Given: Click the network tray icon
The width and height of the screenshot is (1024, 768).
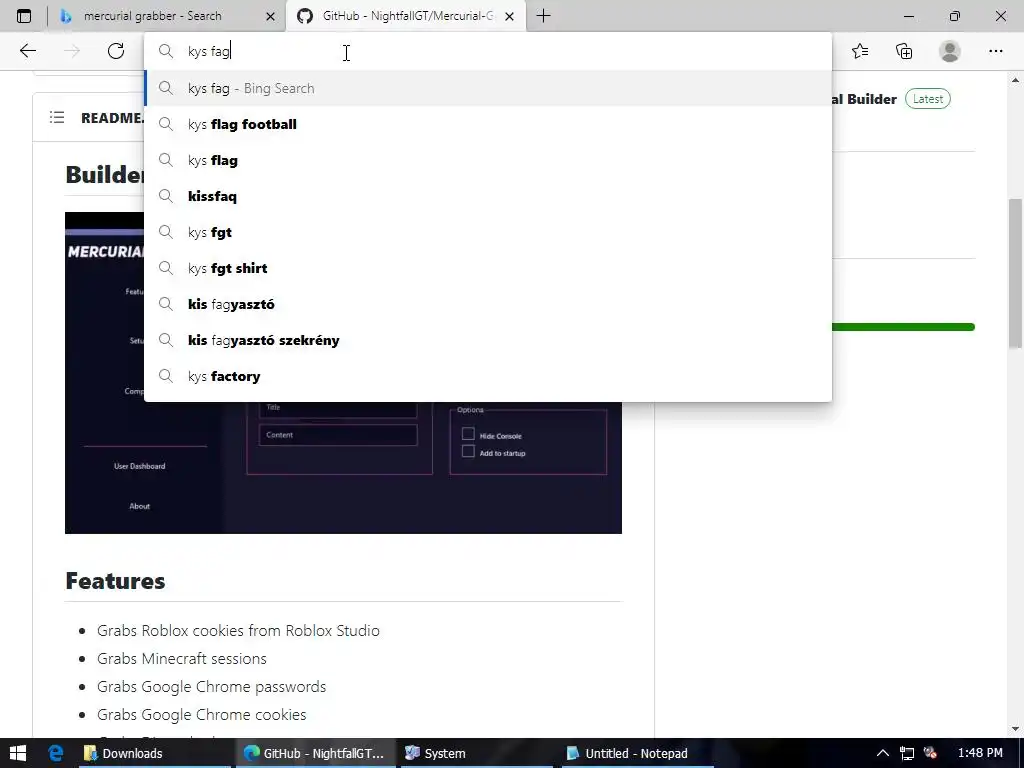Looking at the screenshot, I should tap(906, 754).
